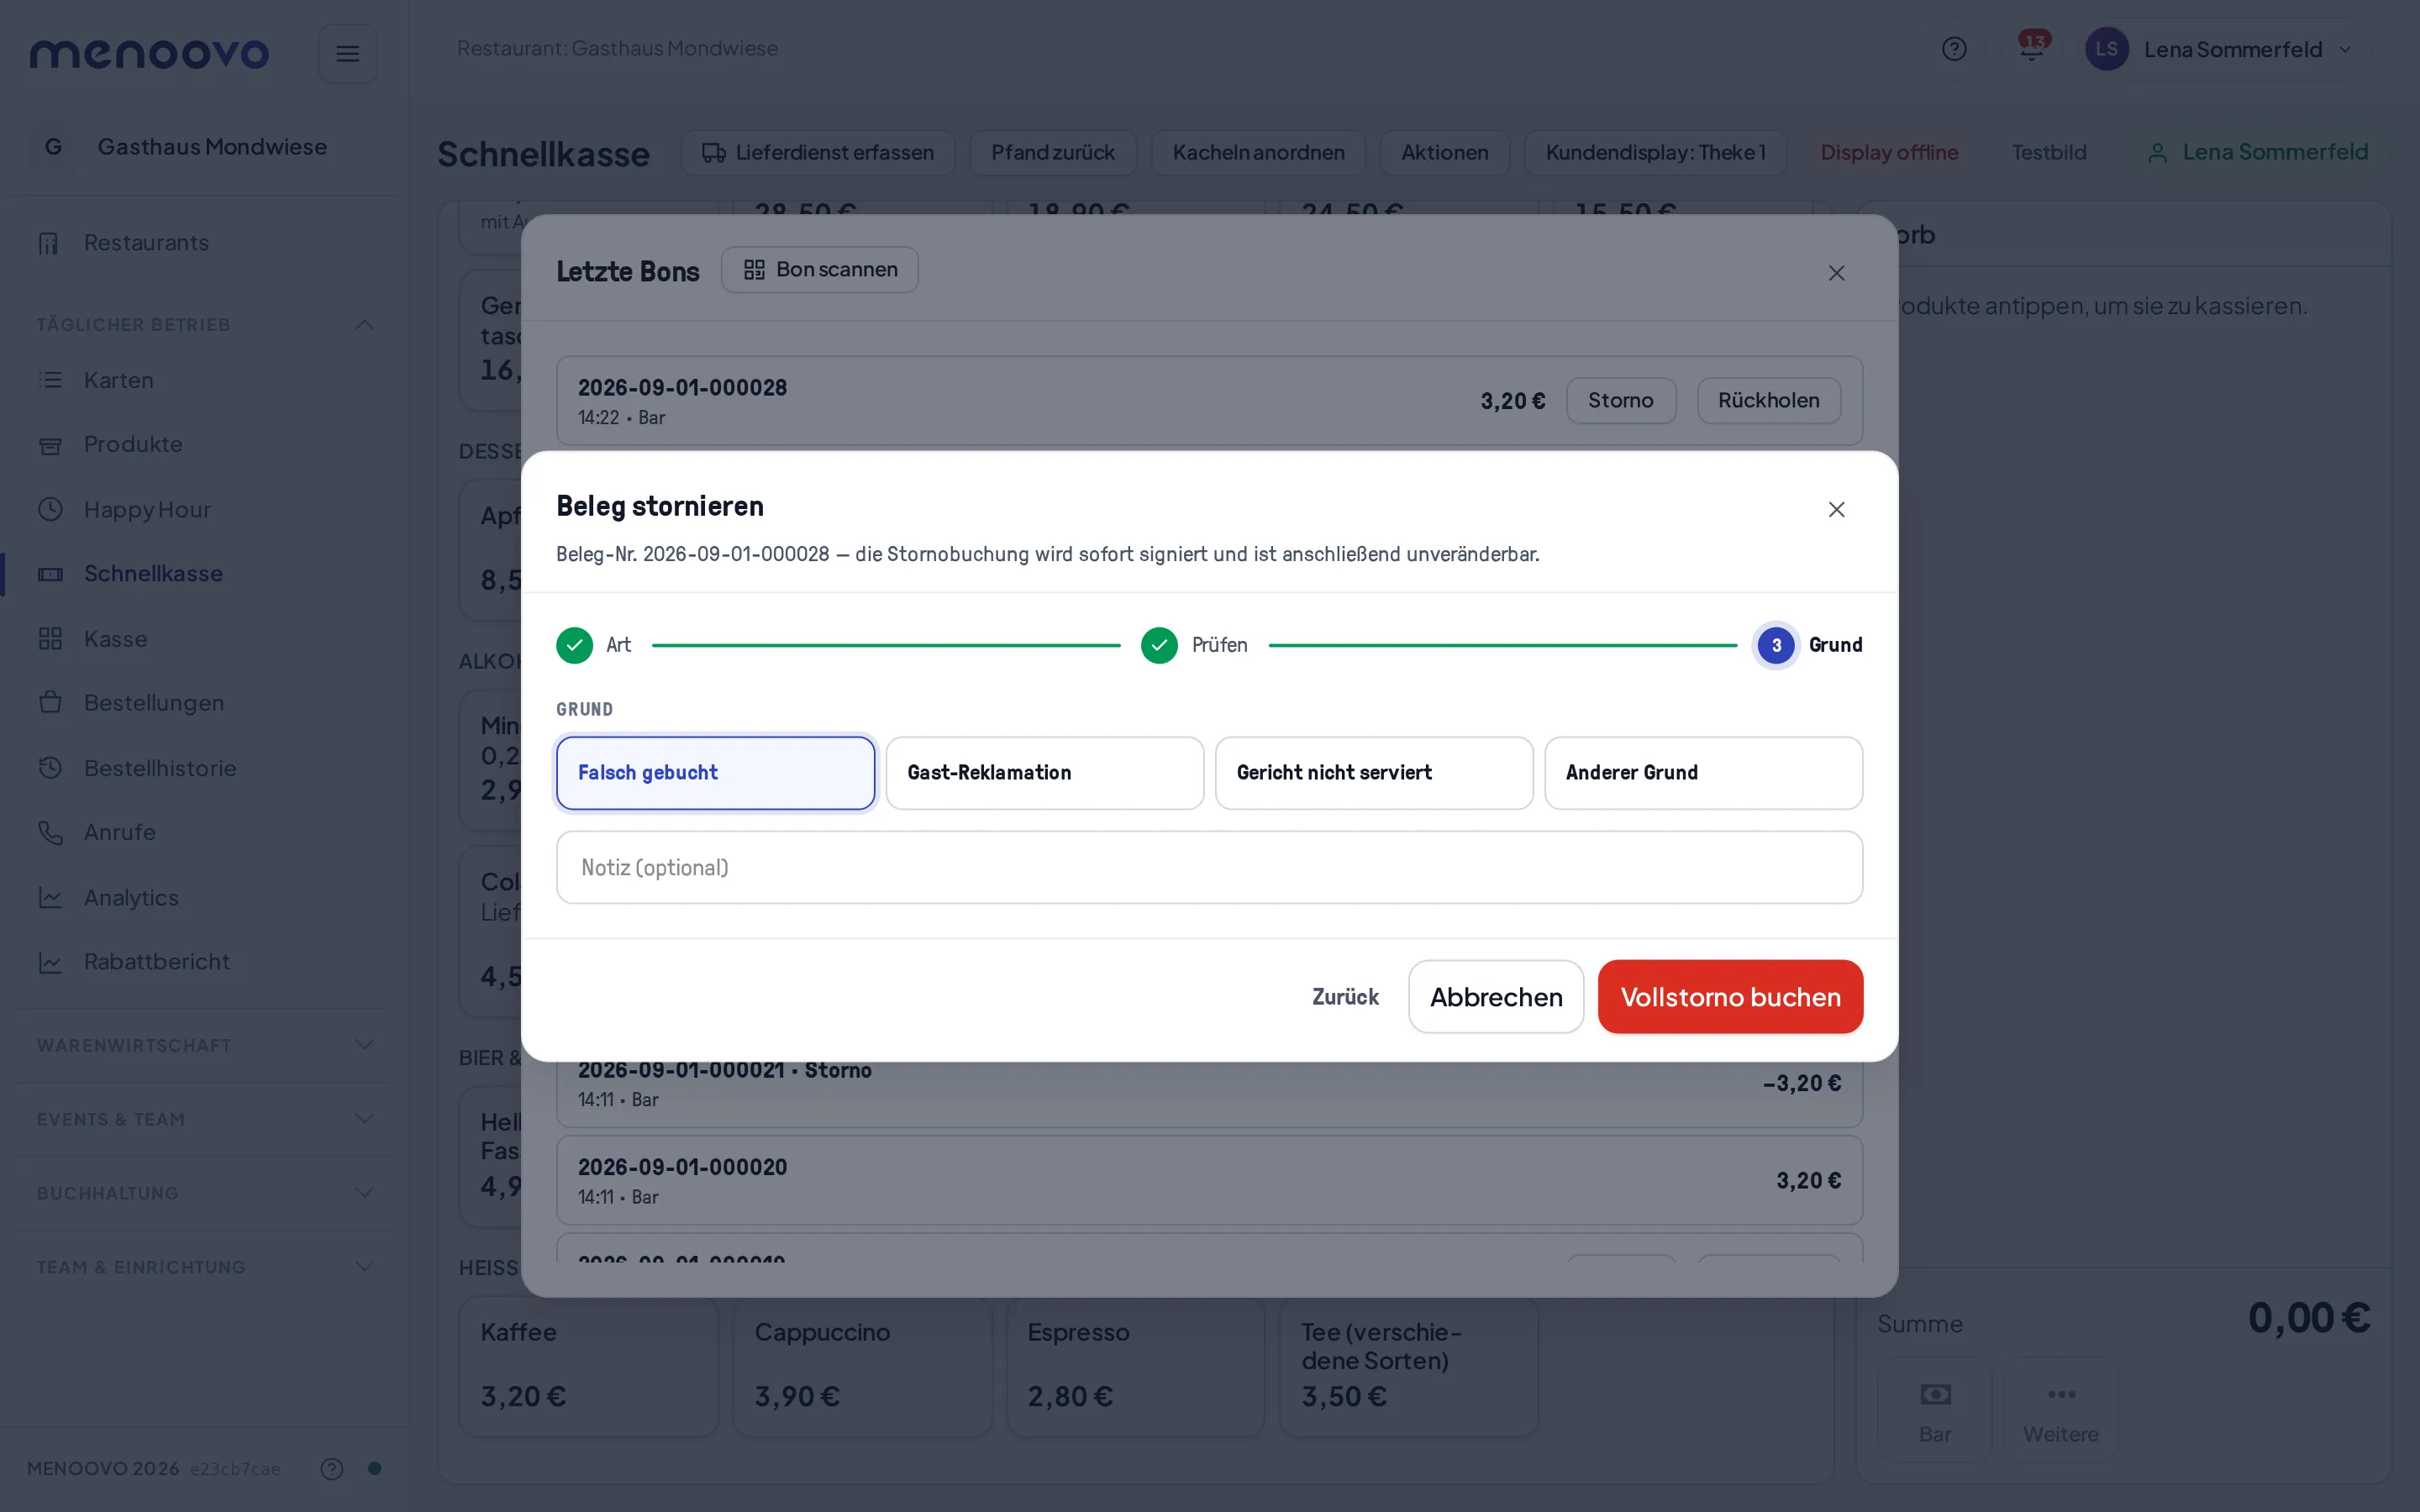Collapse the Täglicher Betrieb section
Viewport: 2420px width, 1512px height.
[x=364, y=325]
